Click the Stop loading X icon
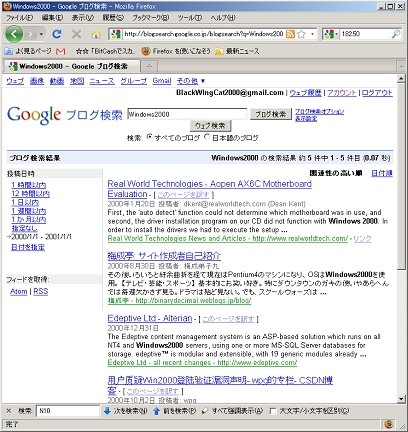Image resolution: width=408 pixels, height=432 pixels. pyautogui.click(x=77, y=34)
